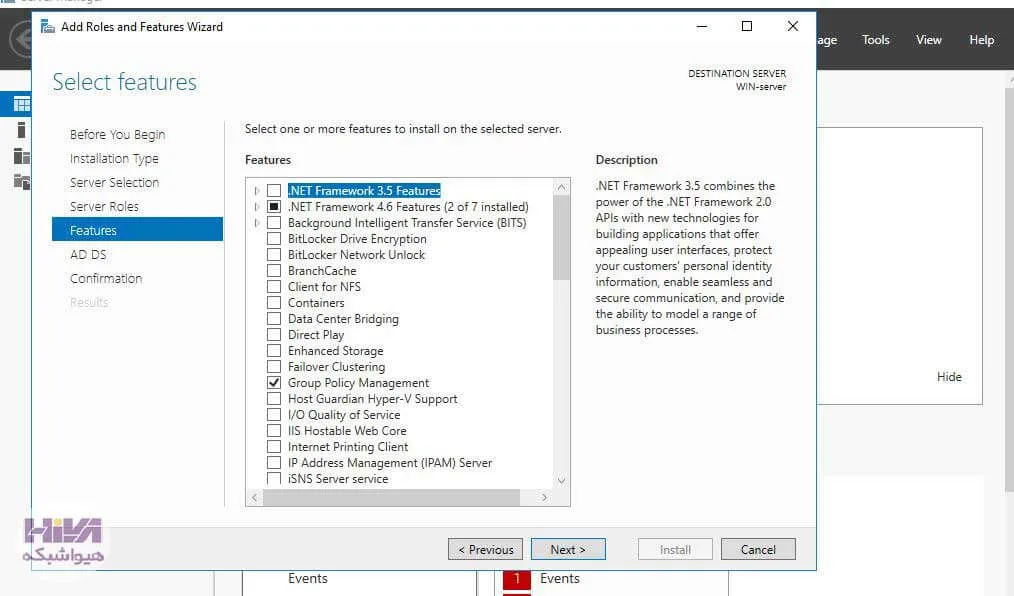The image size is (1014, 596).
Task: Open the AD DS step
Action: 88,255
